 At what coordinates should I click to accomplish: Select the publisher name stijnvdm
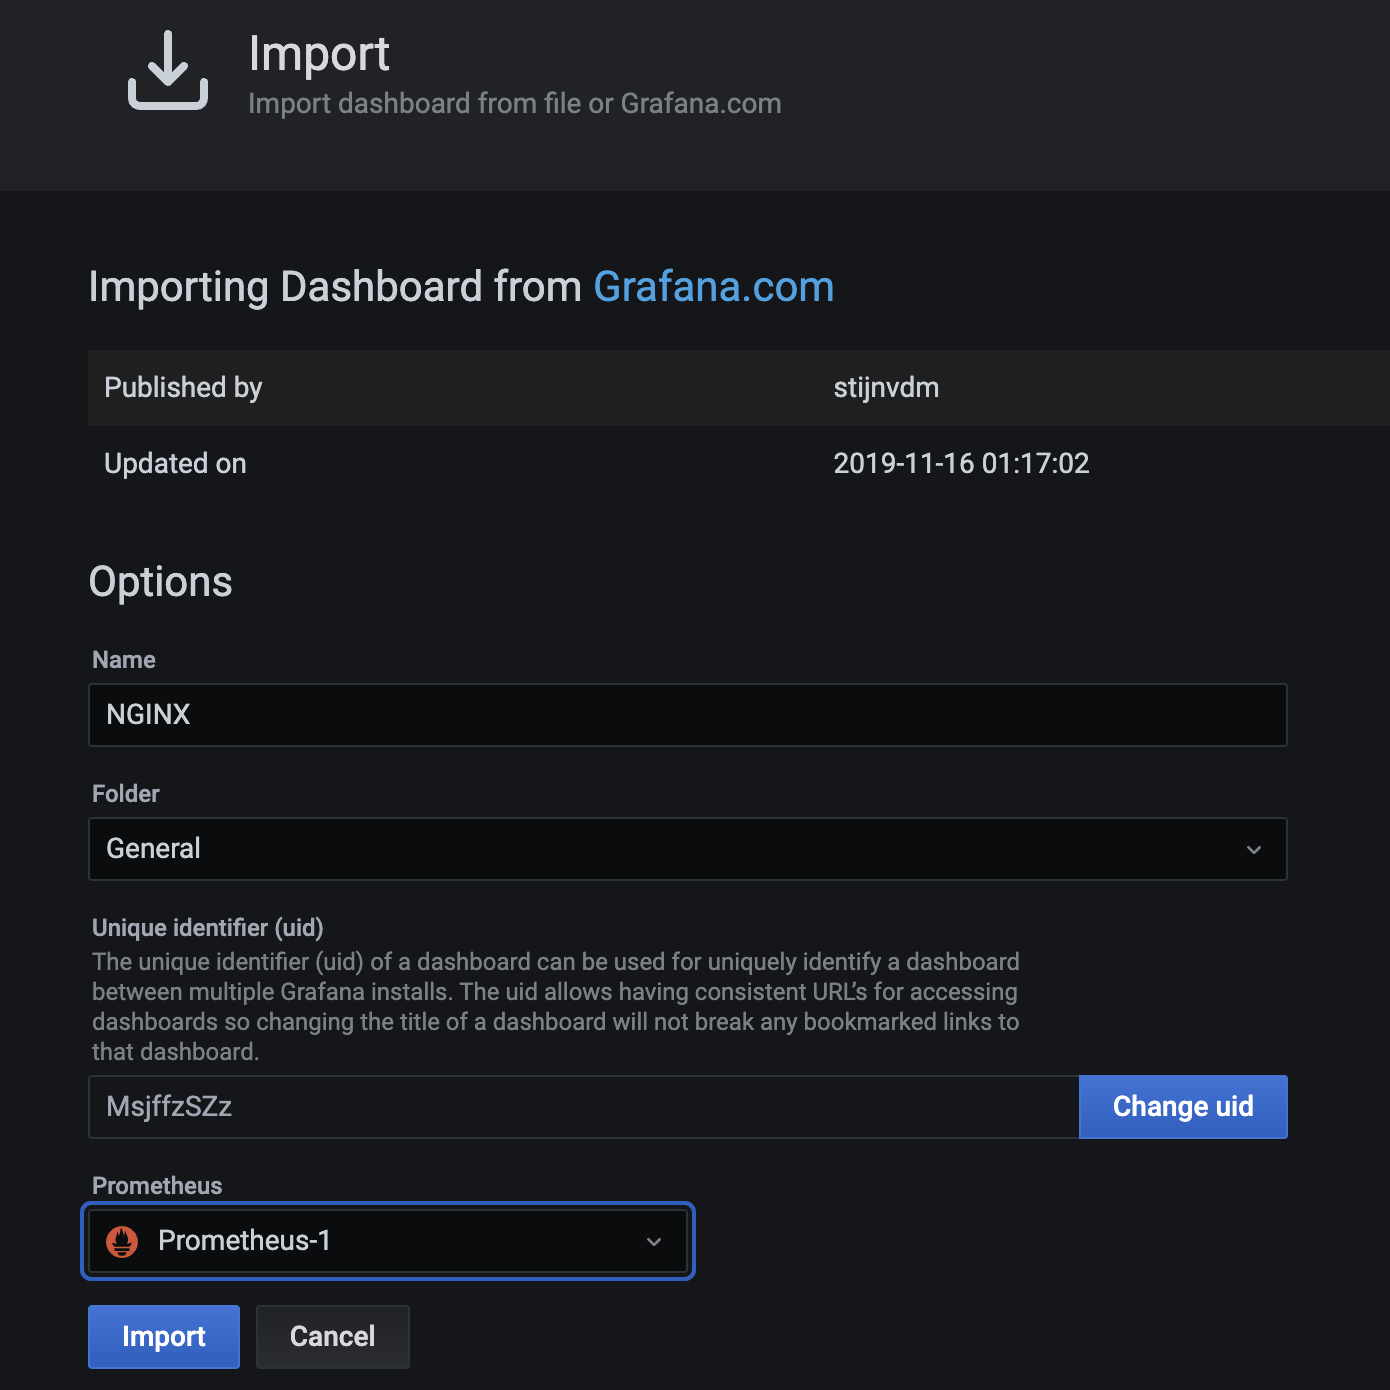[886, 388]
